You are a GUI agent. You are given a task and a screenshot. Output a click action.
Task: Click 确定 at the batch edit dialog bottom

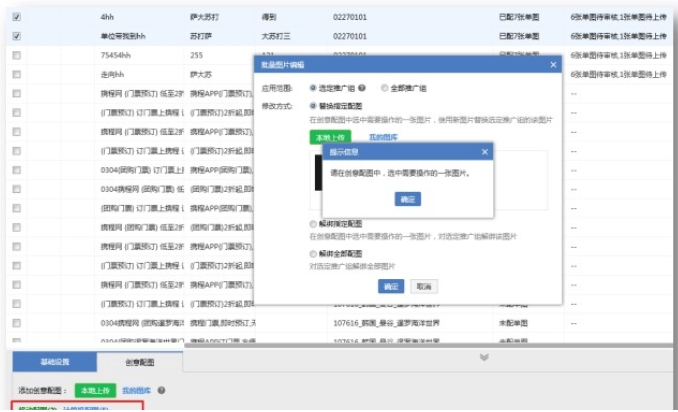(x=391, y=286)
